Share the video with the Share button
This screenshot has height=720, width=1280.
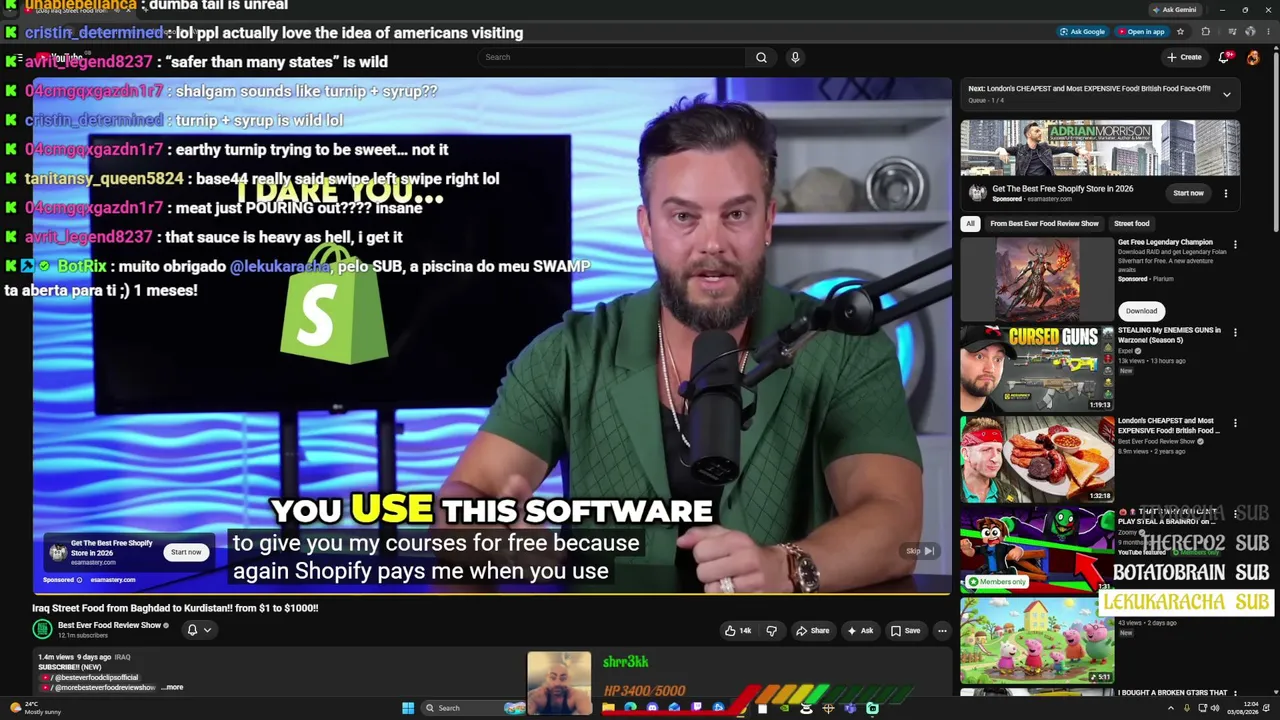click(x=812, y=631)
